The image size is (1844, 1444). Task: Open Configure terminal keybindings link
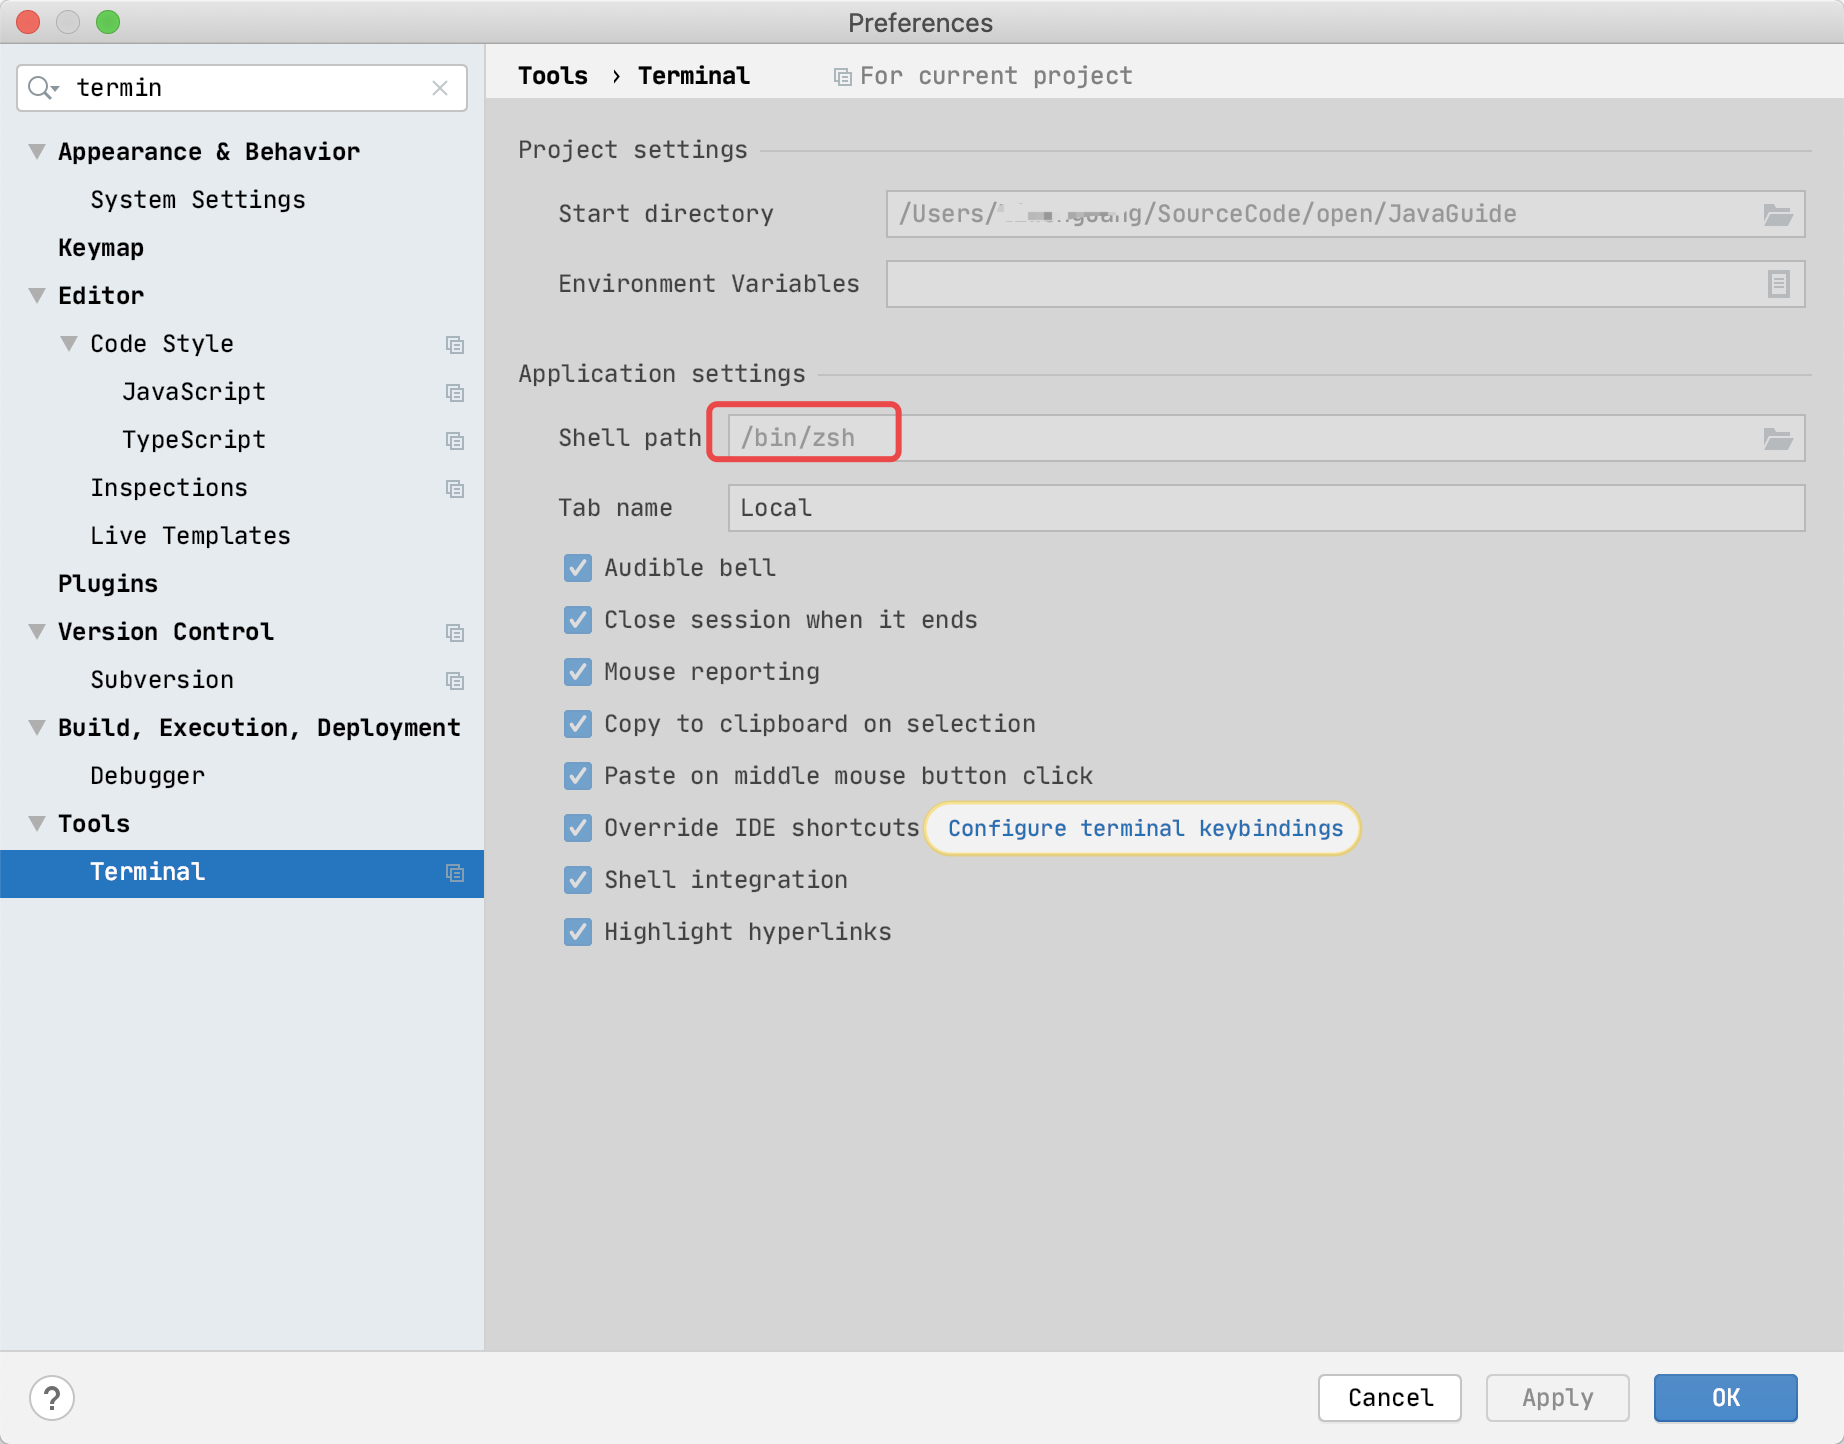pos(1145,829)
